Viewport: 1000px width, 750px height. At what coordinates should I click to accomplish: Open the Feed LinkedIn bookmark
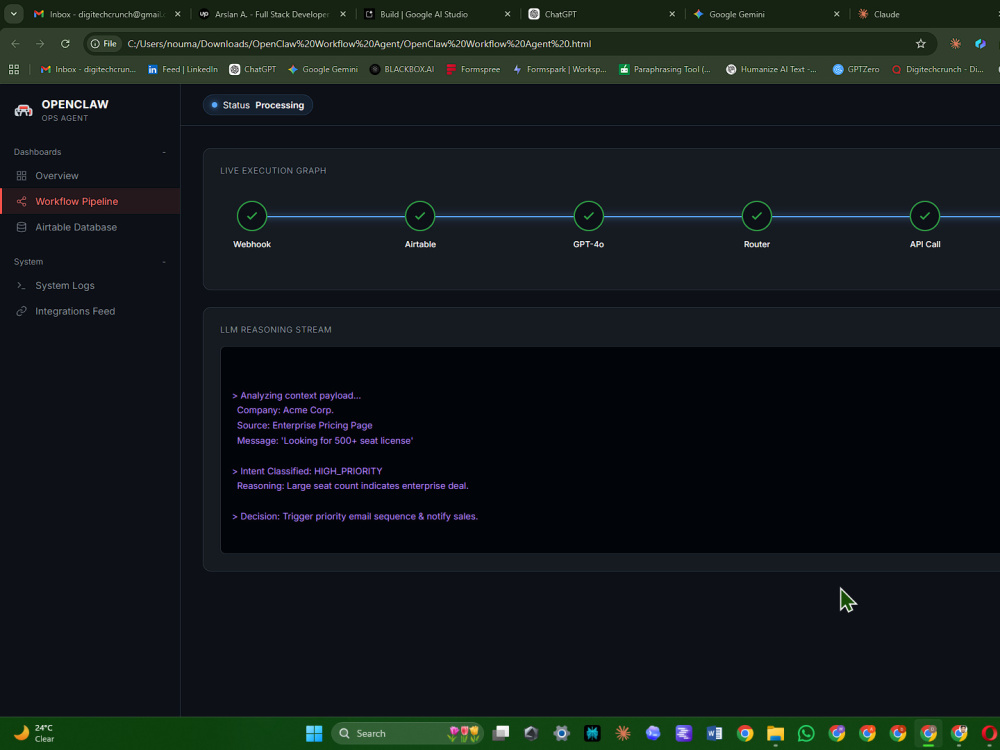tap(182, 70)
